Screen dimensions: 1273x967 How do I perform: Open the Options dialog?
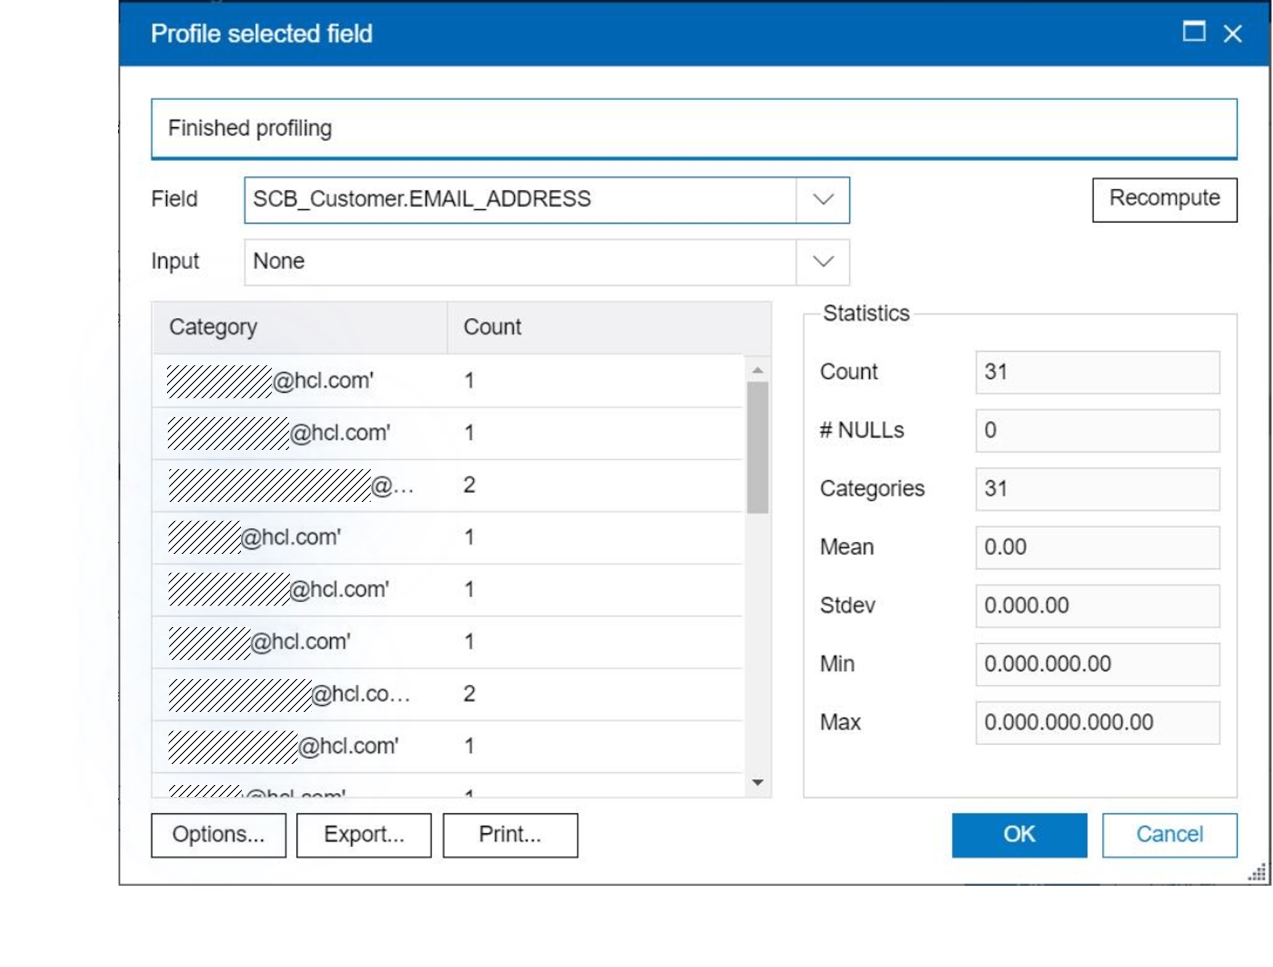point(218,835)
